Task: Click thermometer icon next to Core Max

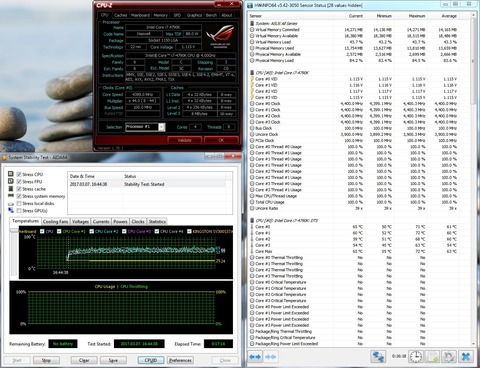Action: point(252,251)
